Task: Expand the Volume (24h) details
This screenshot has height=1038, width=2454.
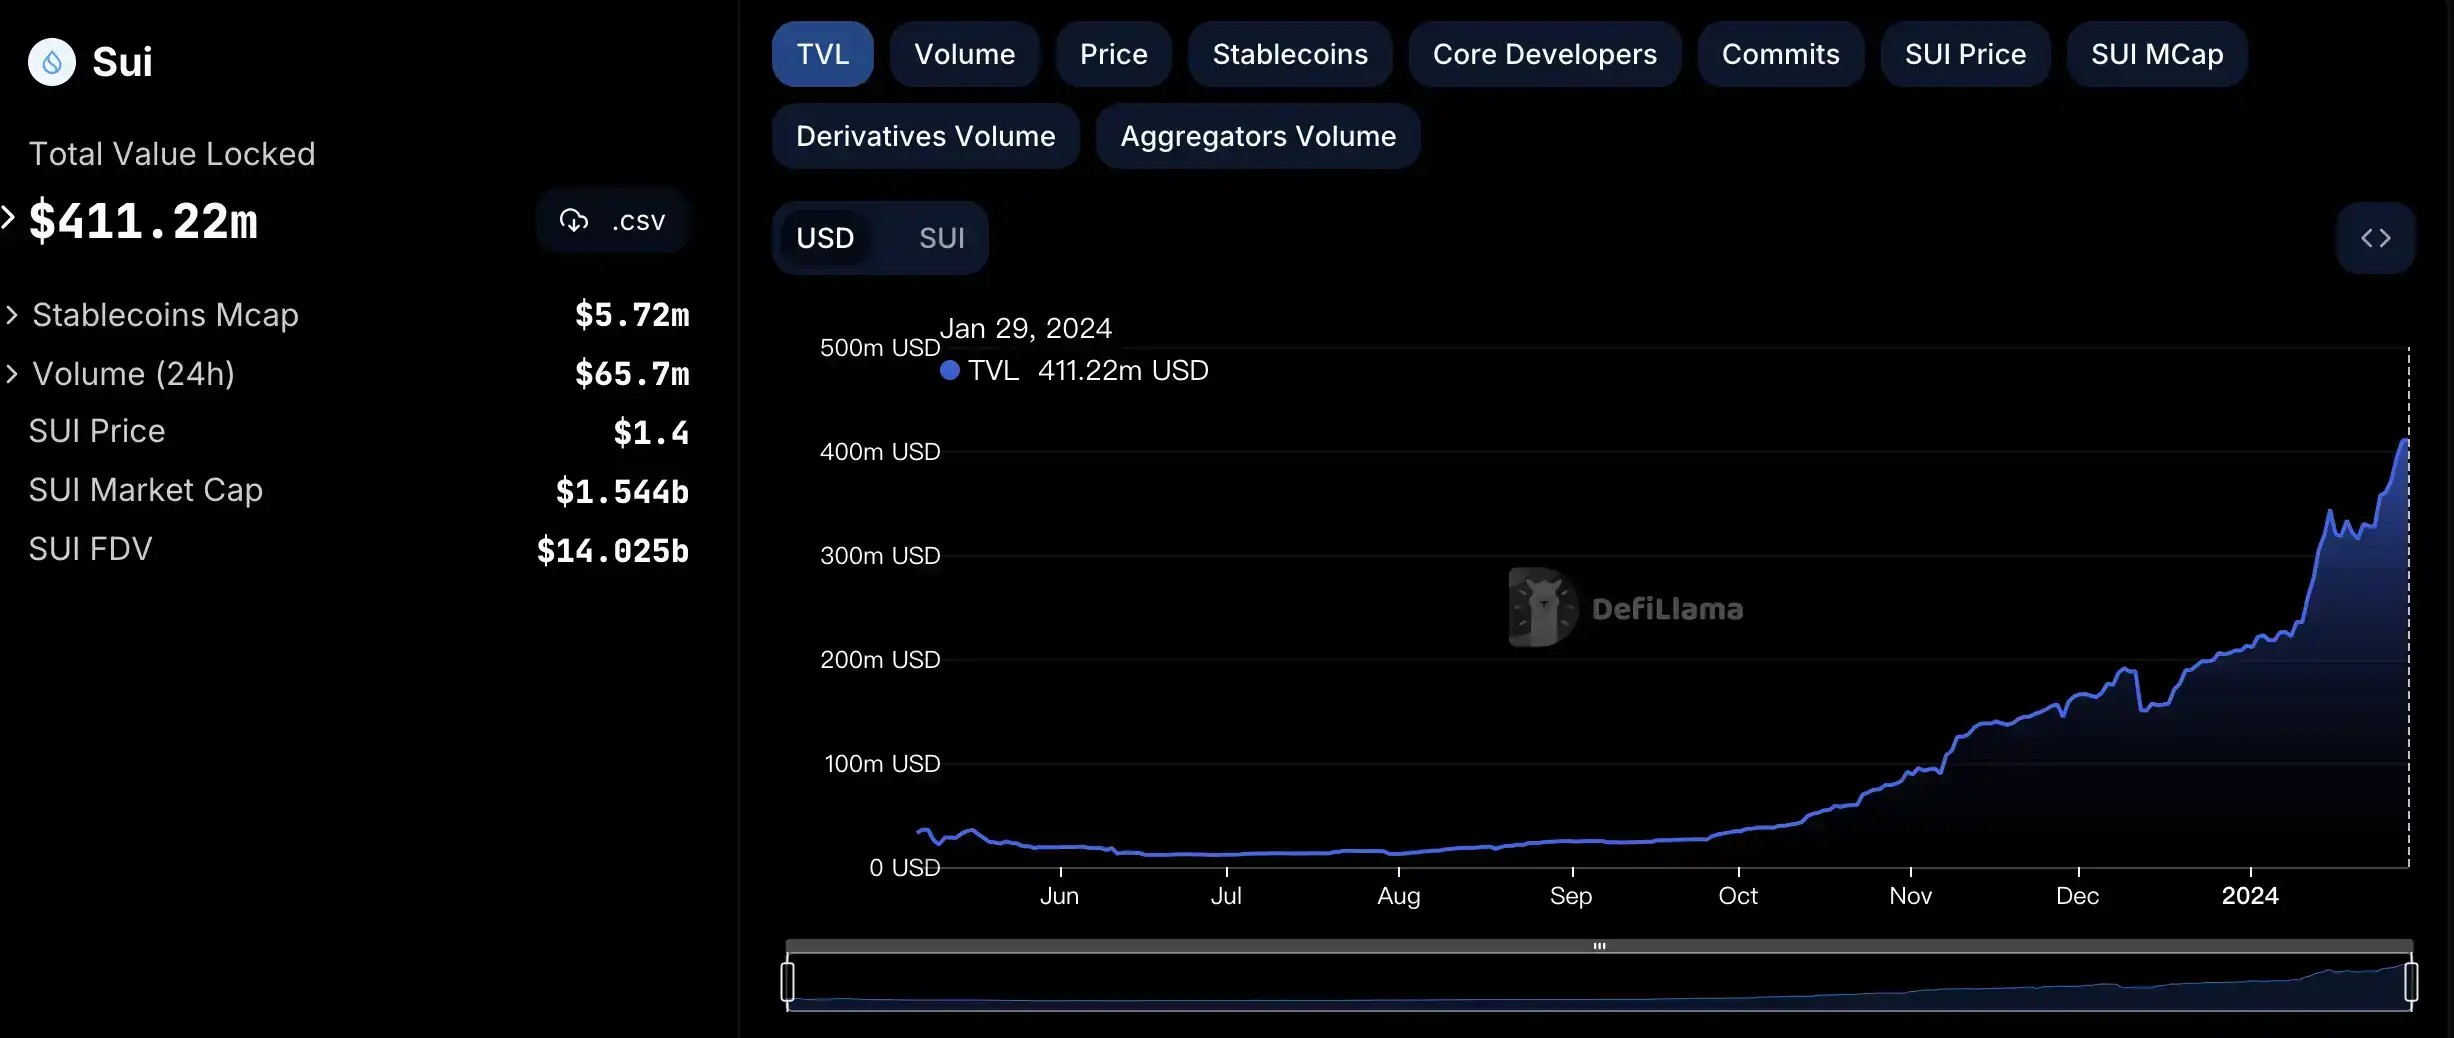Action: 12,374
